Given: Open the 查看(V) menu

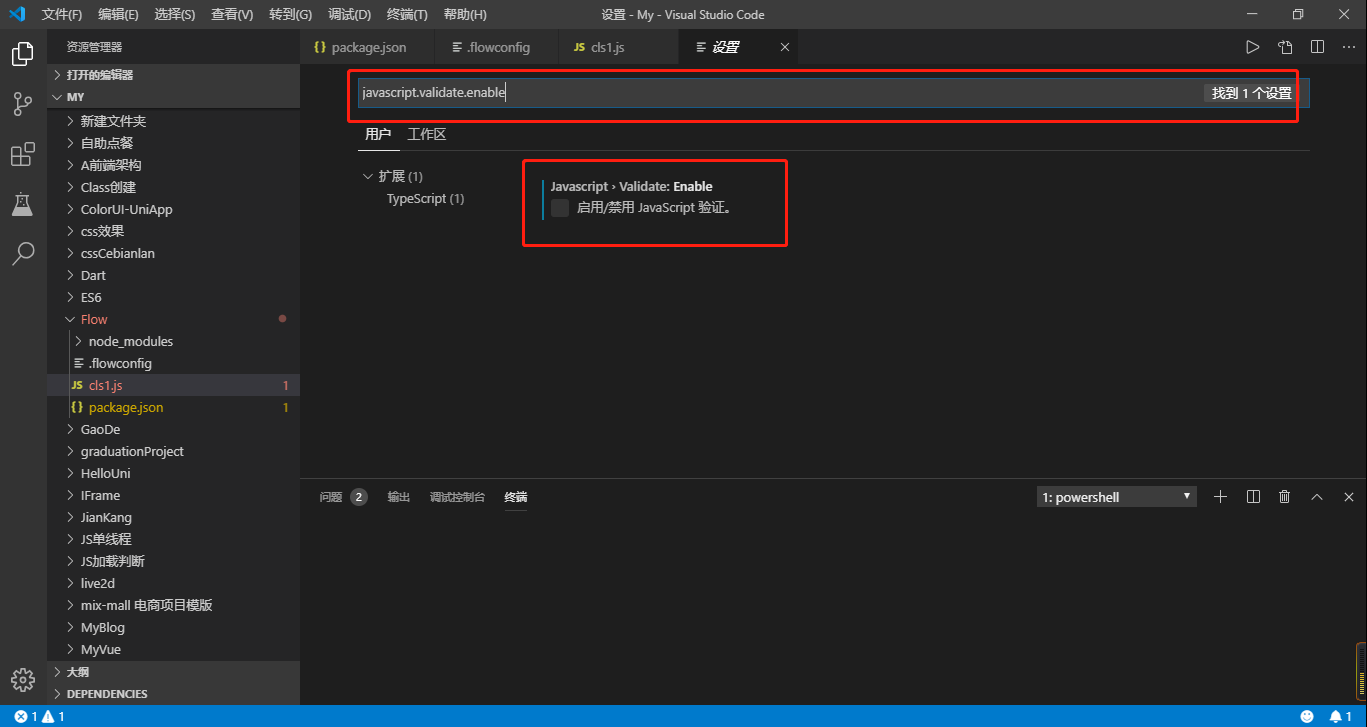Looking at the screenshot, I should 233,15.
